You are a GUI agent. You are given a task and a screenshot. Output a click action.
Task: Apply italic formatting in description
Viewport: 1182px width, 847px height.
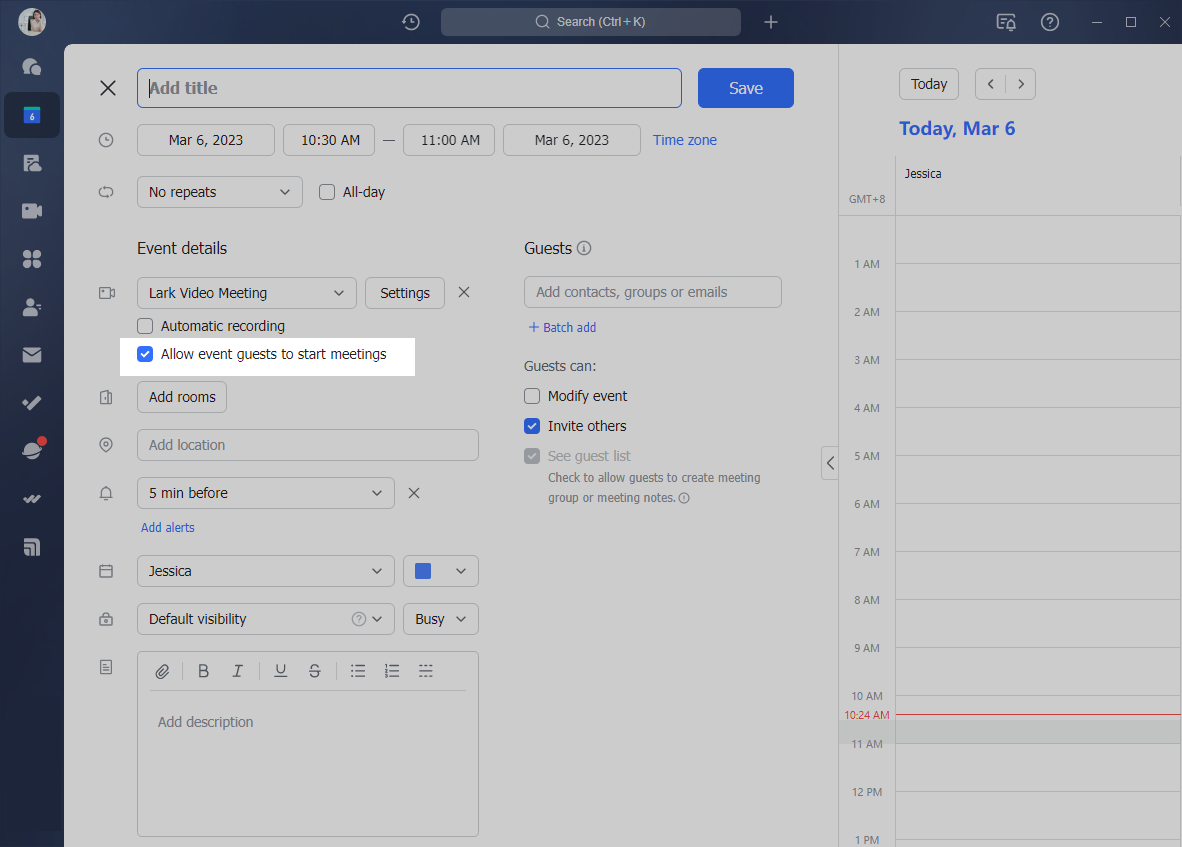(x=238, y=671)
